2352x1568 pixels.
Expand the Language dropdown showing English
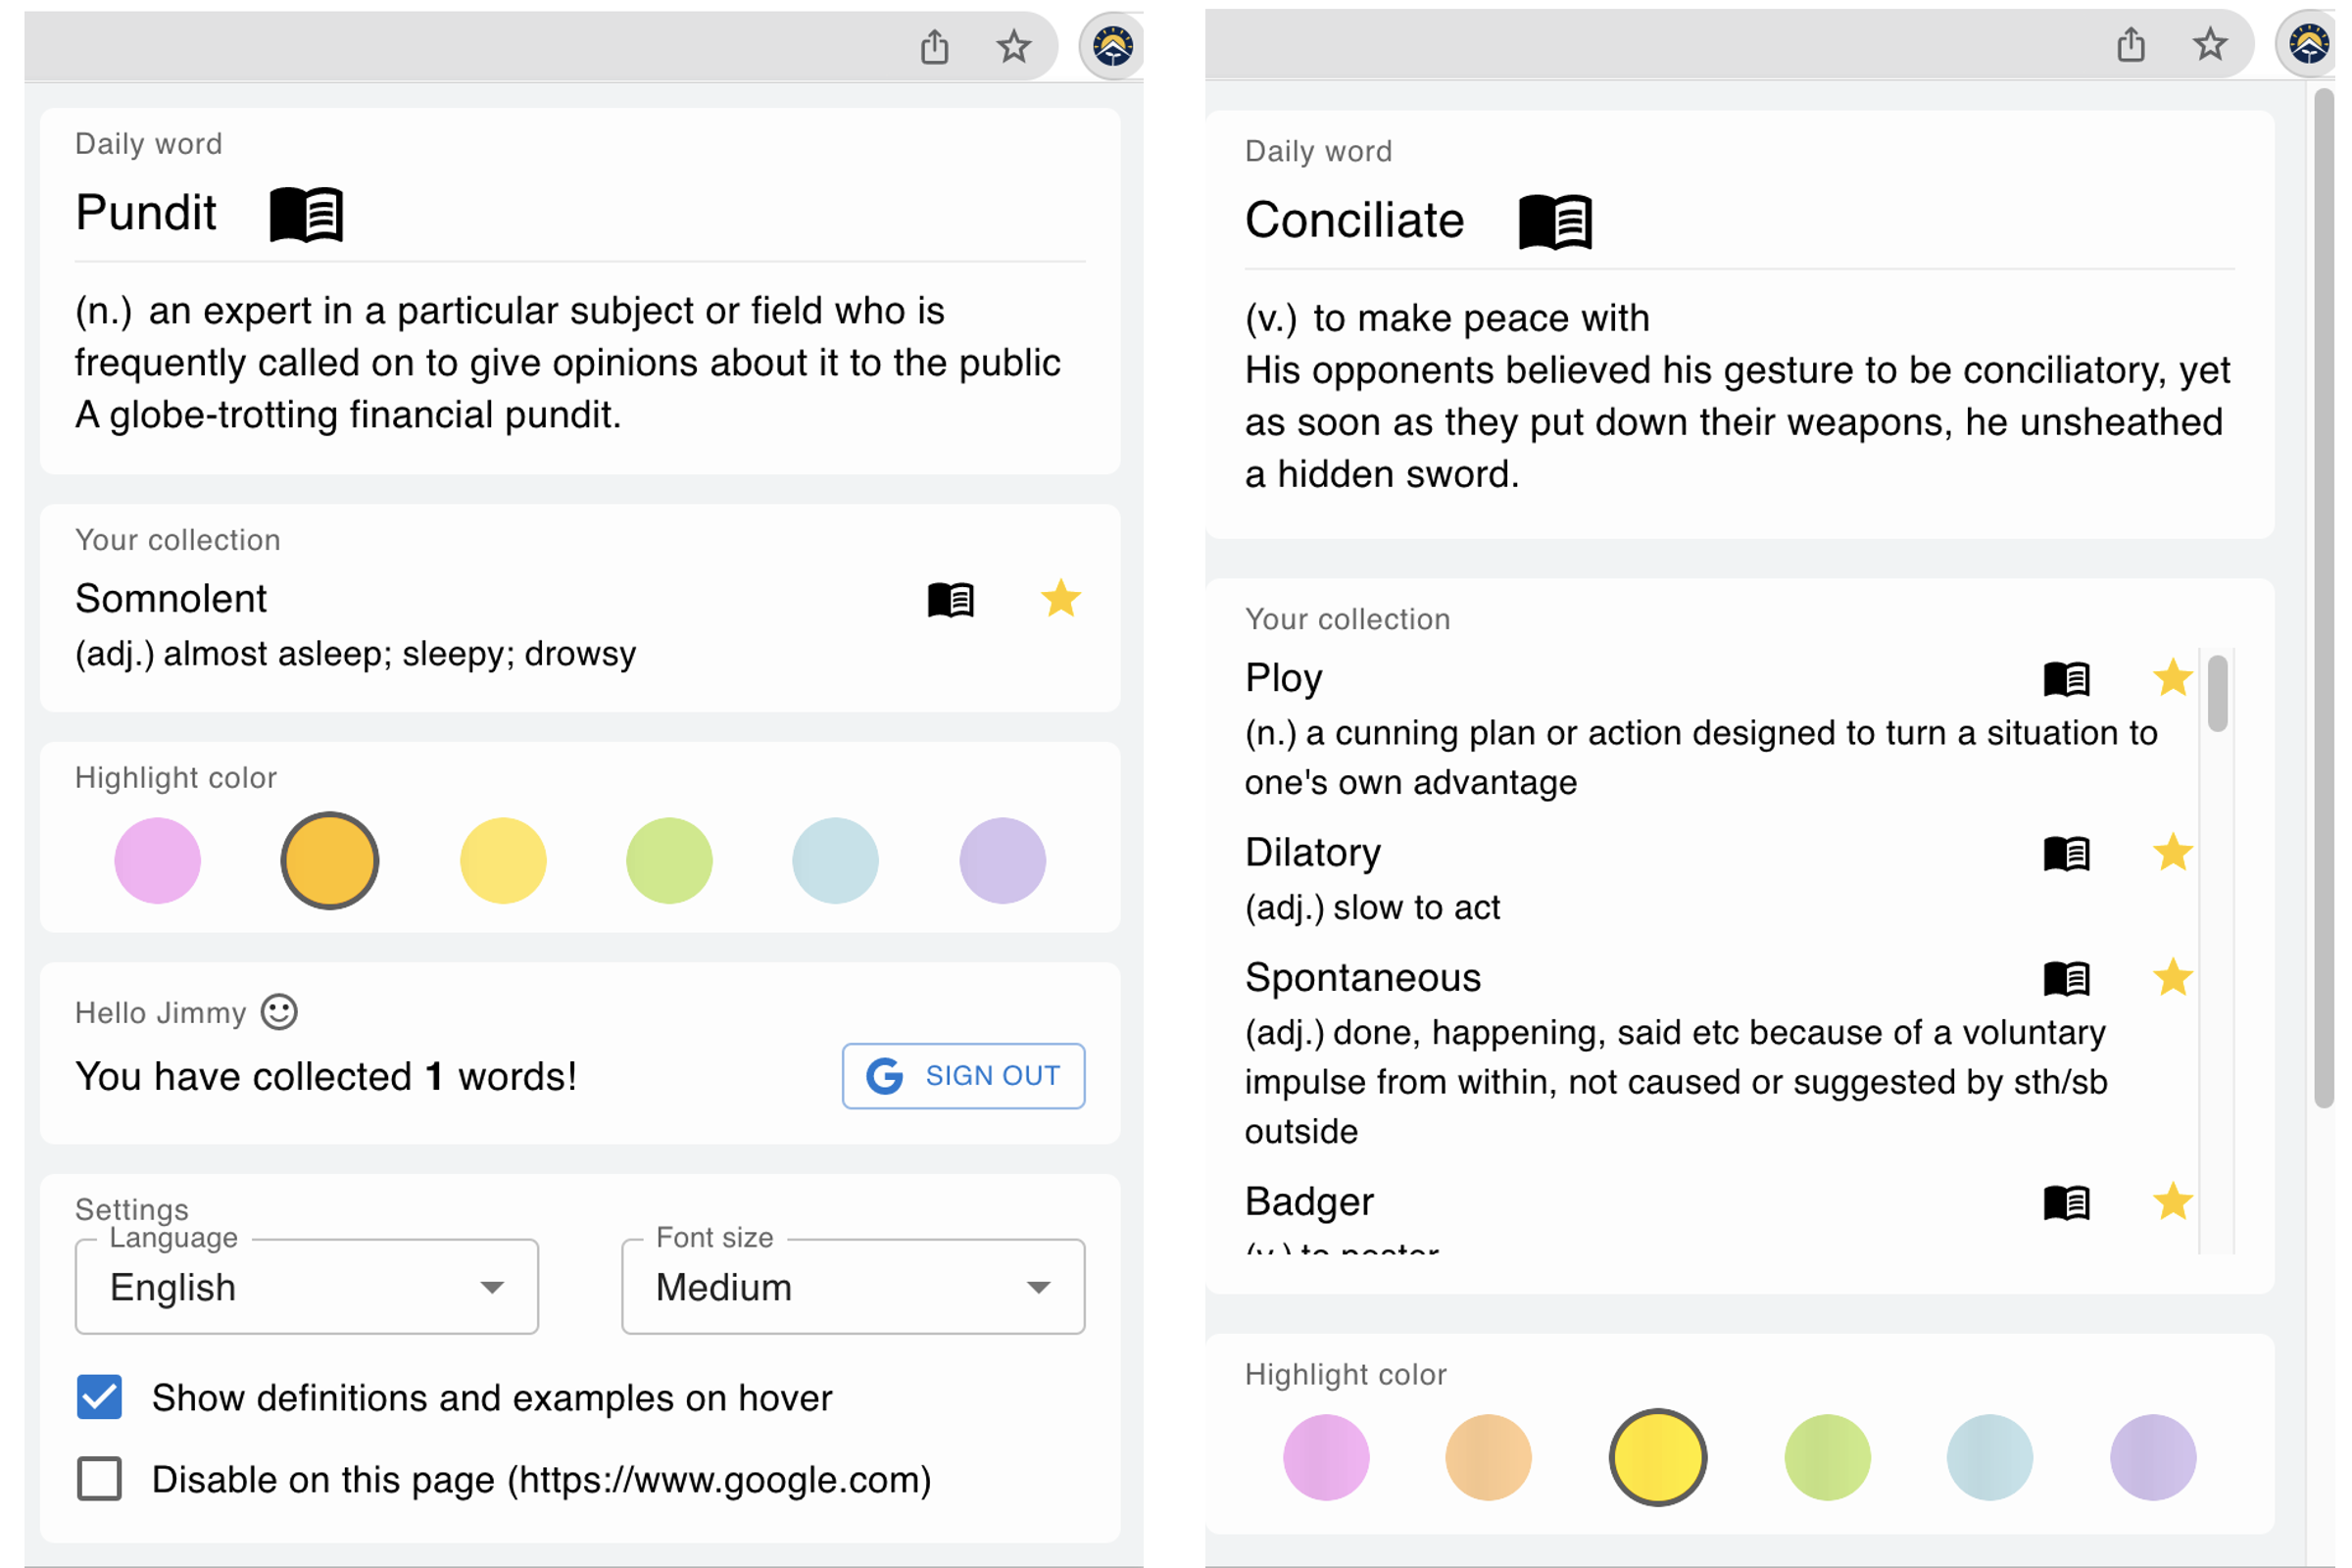tap(306, 1287)
